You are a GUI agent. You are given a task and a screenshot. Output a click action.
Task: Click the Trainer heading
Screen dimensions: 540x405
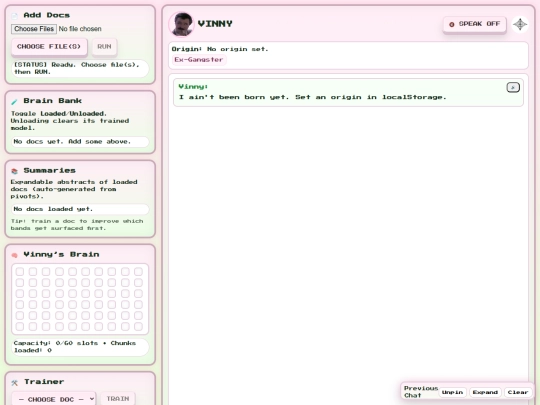click(44, 382)
